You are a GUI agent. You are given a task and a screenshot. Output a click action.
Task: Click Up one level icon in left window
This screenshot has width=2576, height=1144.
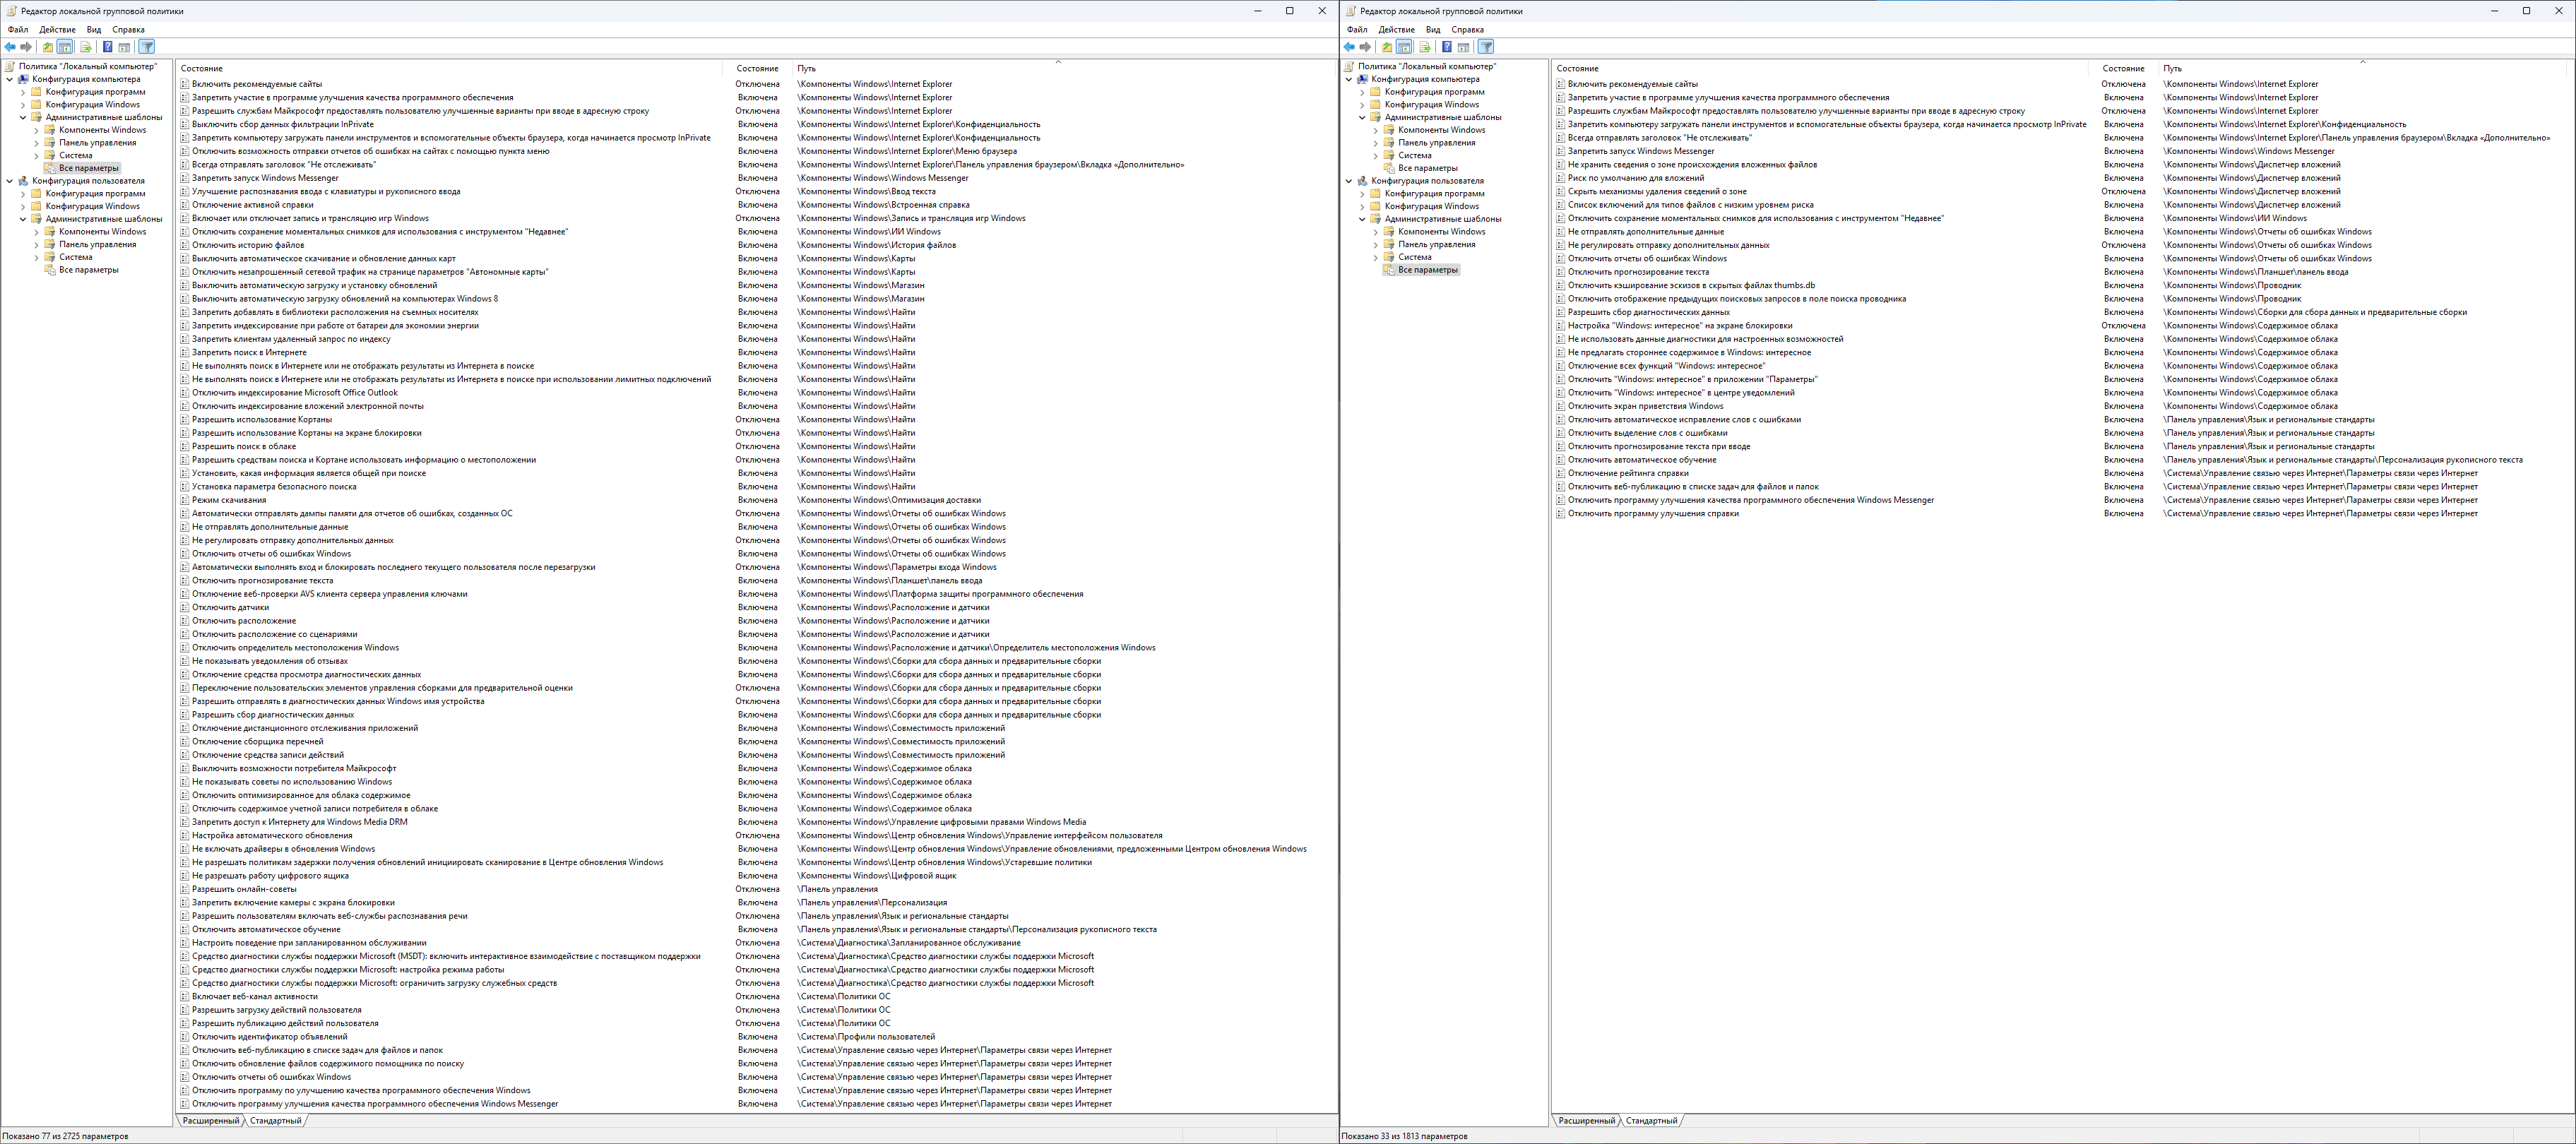(x=48, y=47)
